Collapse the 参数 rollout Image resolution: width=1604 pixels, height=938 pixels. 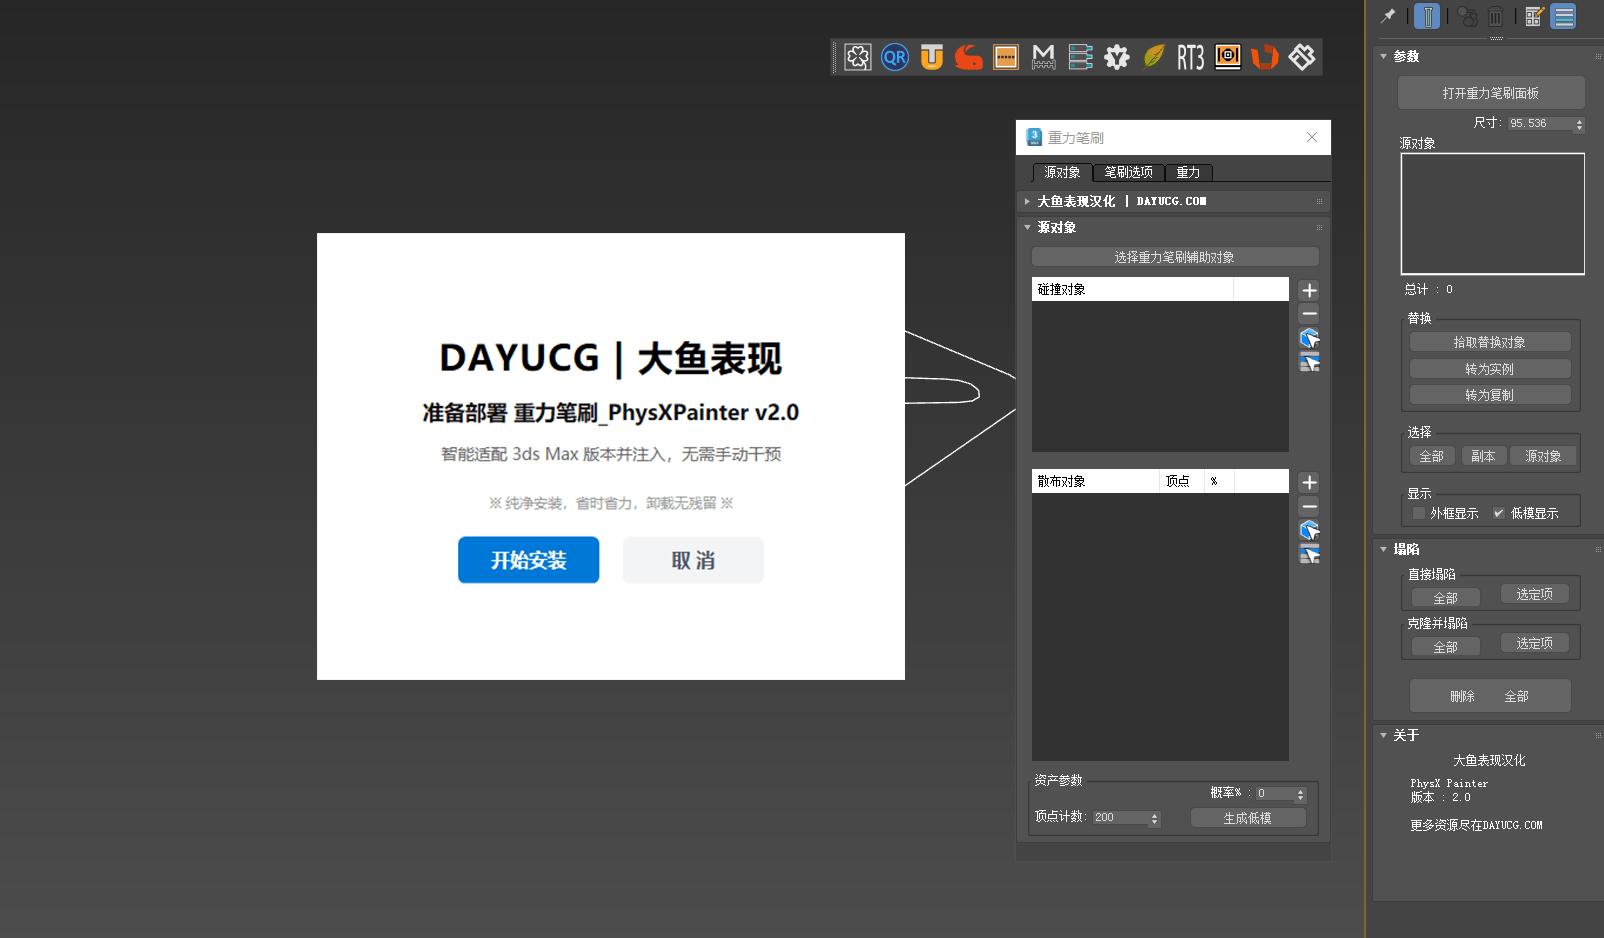tap(1384, 56)
